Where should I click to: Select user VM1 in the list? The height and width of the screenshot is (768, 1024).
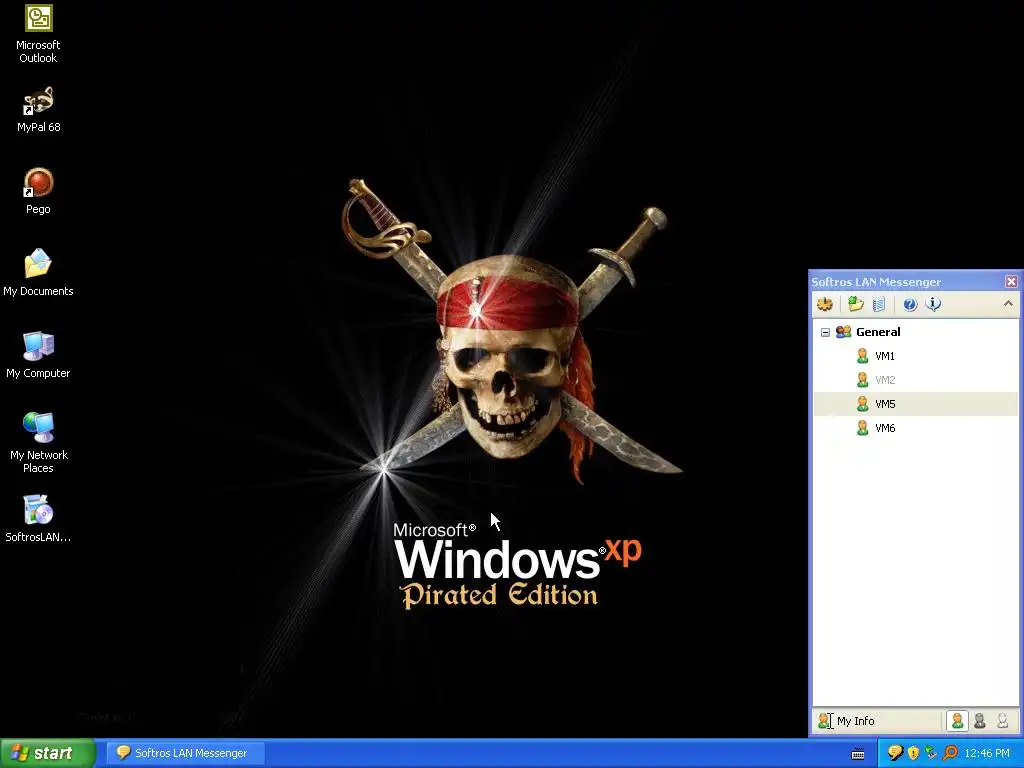(916, 356)
